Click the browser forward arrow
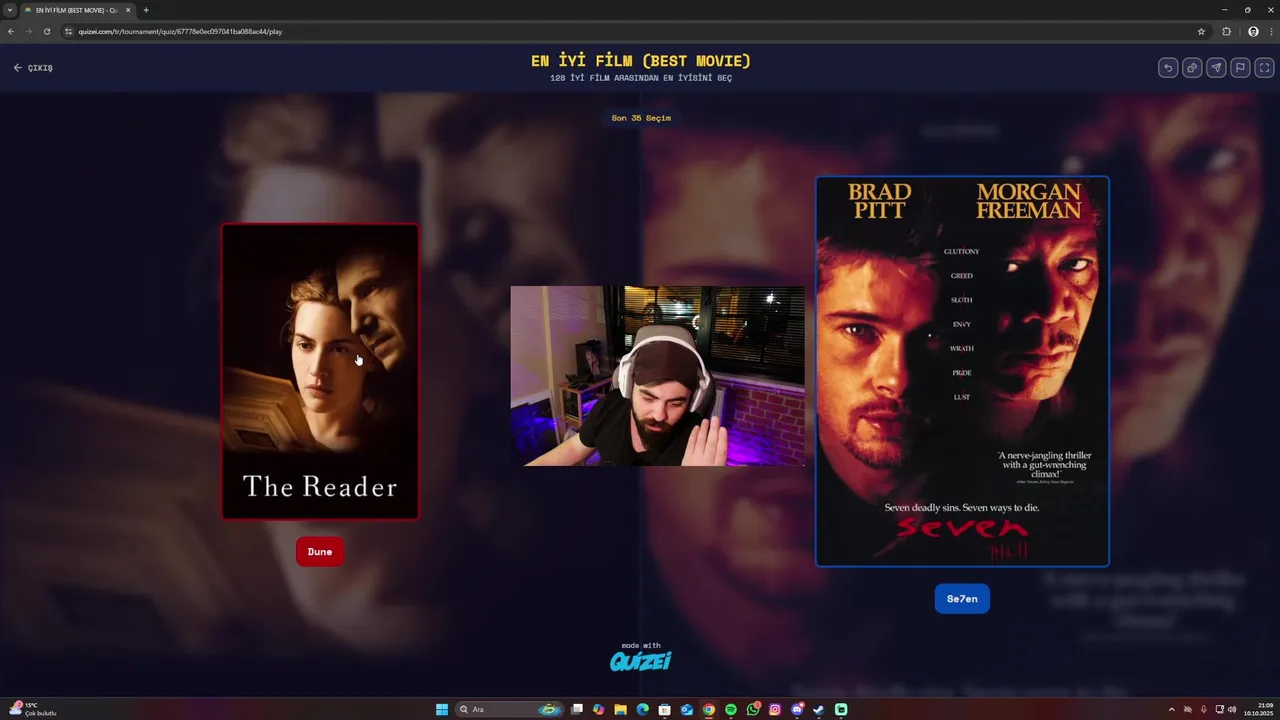This screenshot has height=720, width=1280. click(x=28, y=31)
